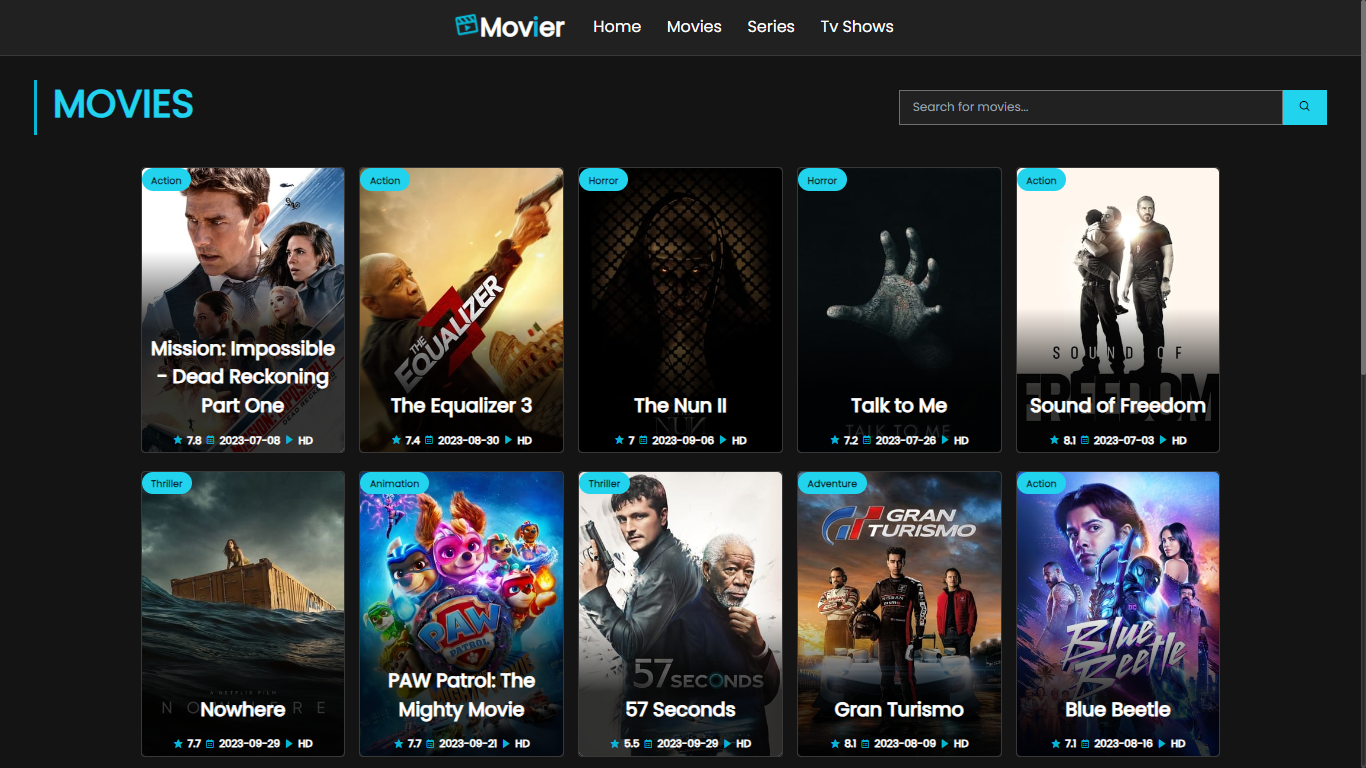The image size is (1366, 768).
Task: Click the Movier clapperboard logo icon
Action: [x=466, y=25]
